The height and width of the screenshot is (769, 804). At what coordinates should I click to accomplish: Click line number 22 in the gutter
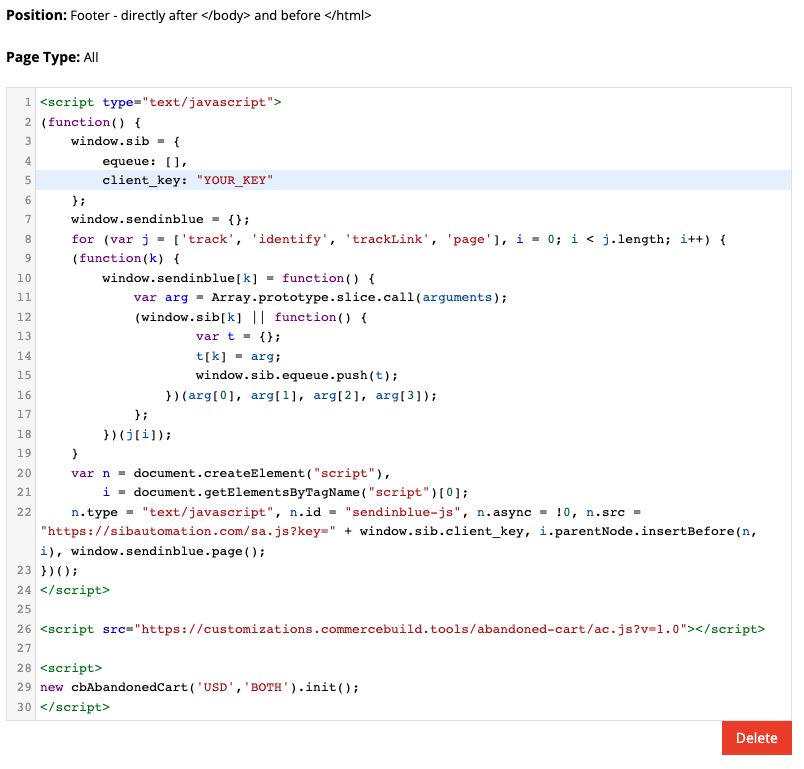(24, 512)
